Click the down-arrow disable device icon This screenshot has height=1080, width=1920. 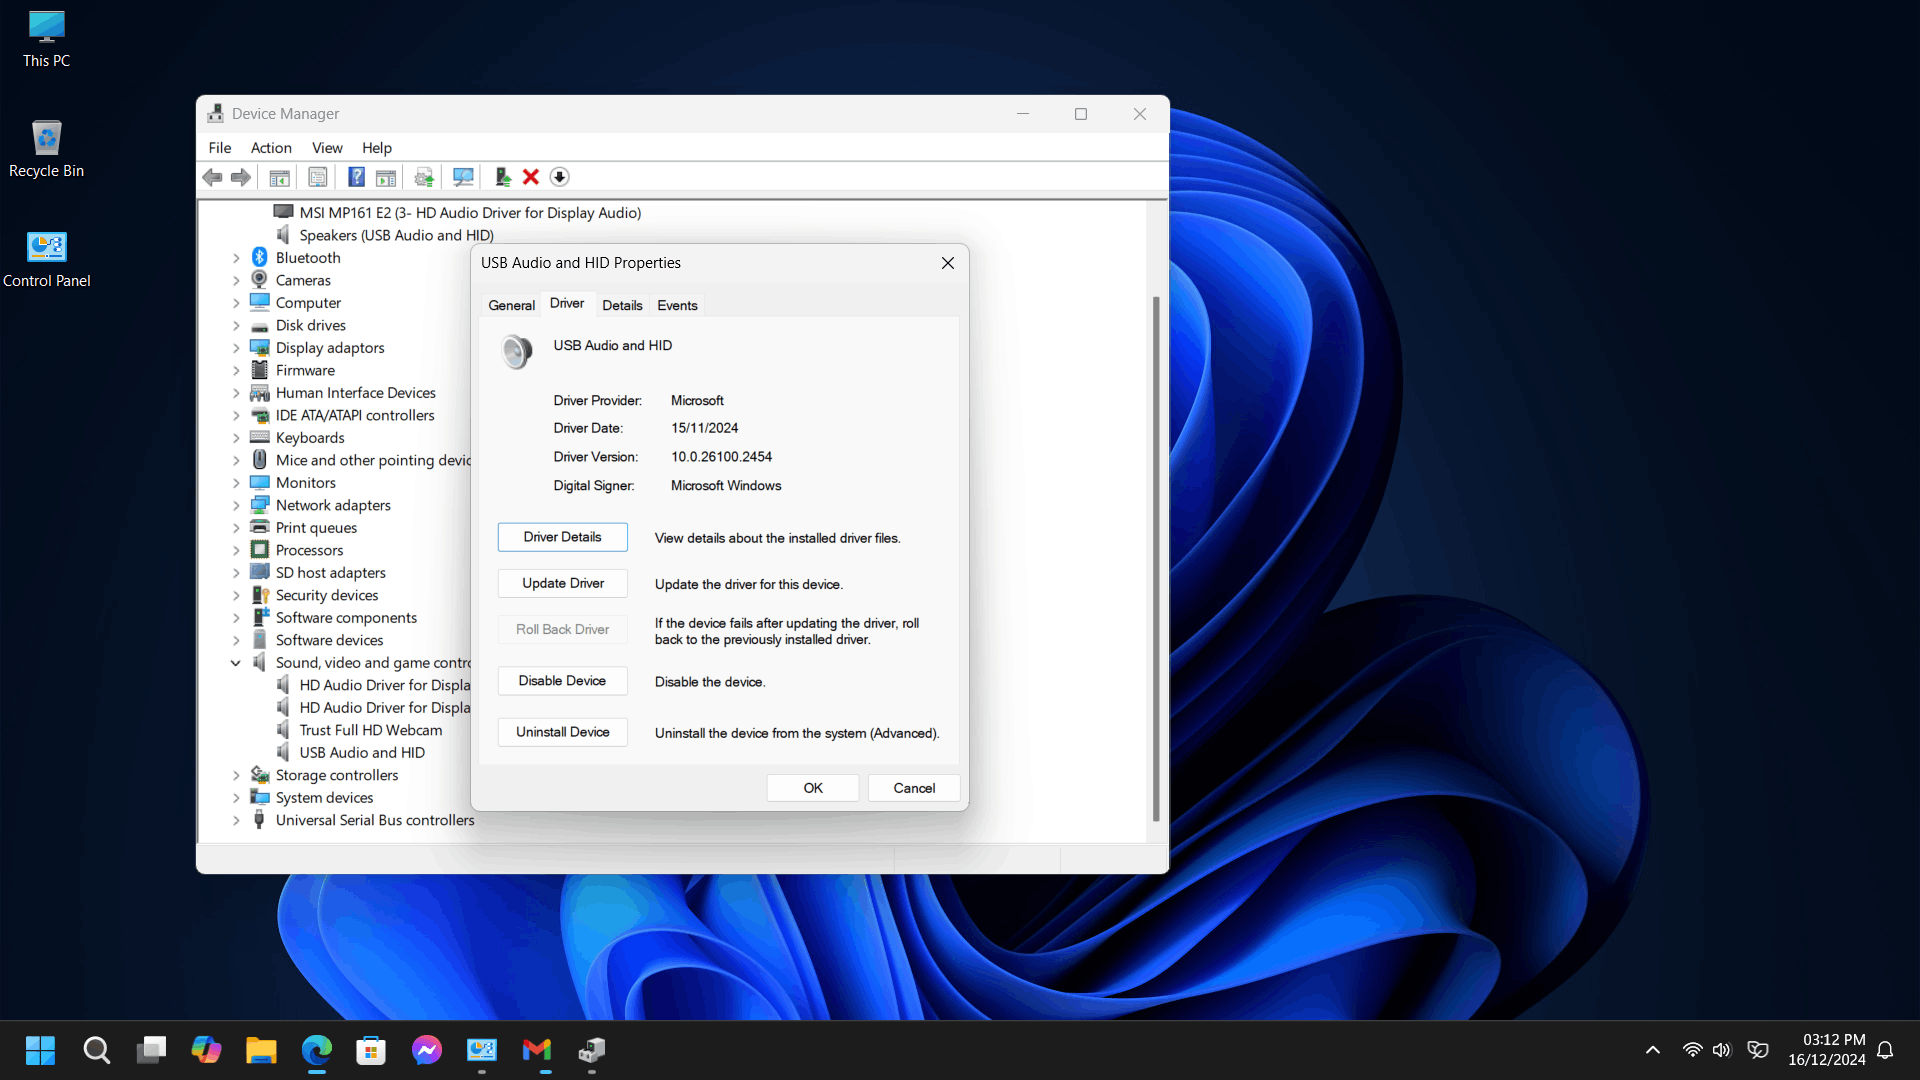coord(560,177)
